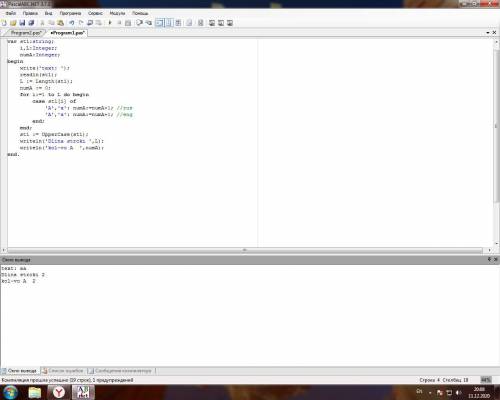Viewport: 500px width, 400px height.
Task: Toggle the second highlighted panel toolbar button
Action: pyautogui.click(x=169, y=23)
